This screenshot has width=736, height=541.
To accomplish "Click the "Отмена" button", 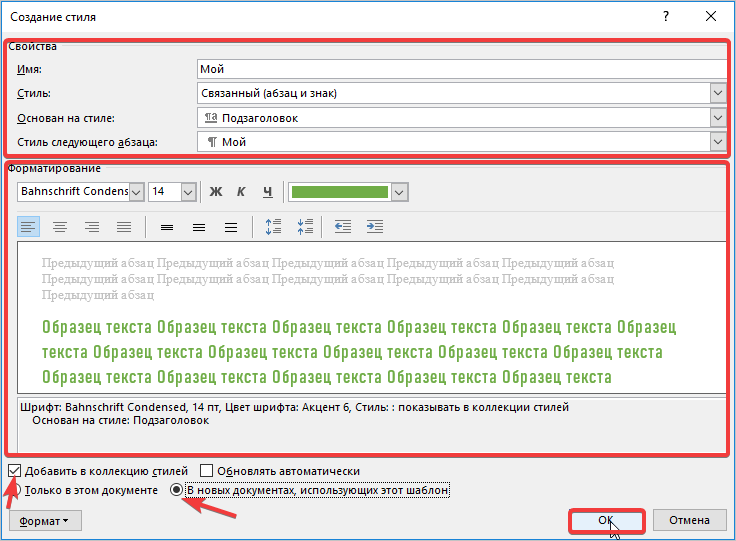I will 689,520.
